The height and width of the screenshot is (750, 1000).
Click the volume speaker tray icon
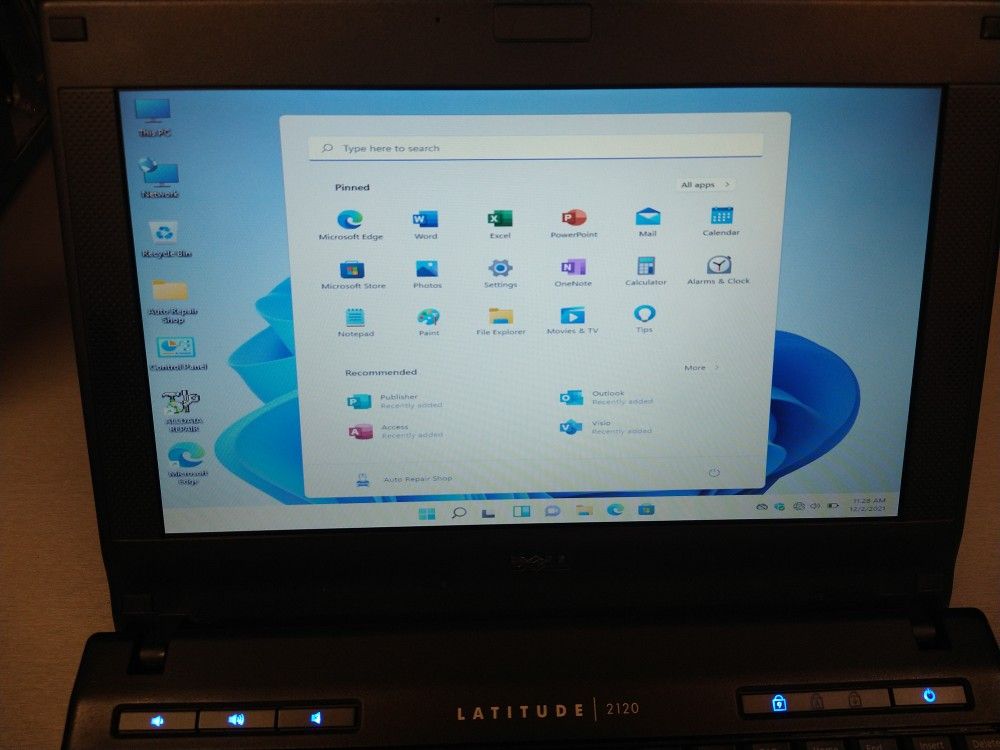(x=815, y=506)
